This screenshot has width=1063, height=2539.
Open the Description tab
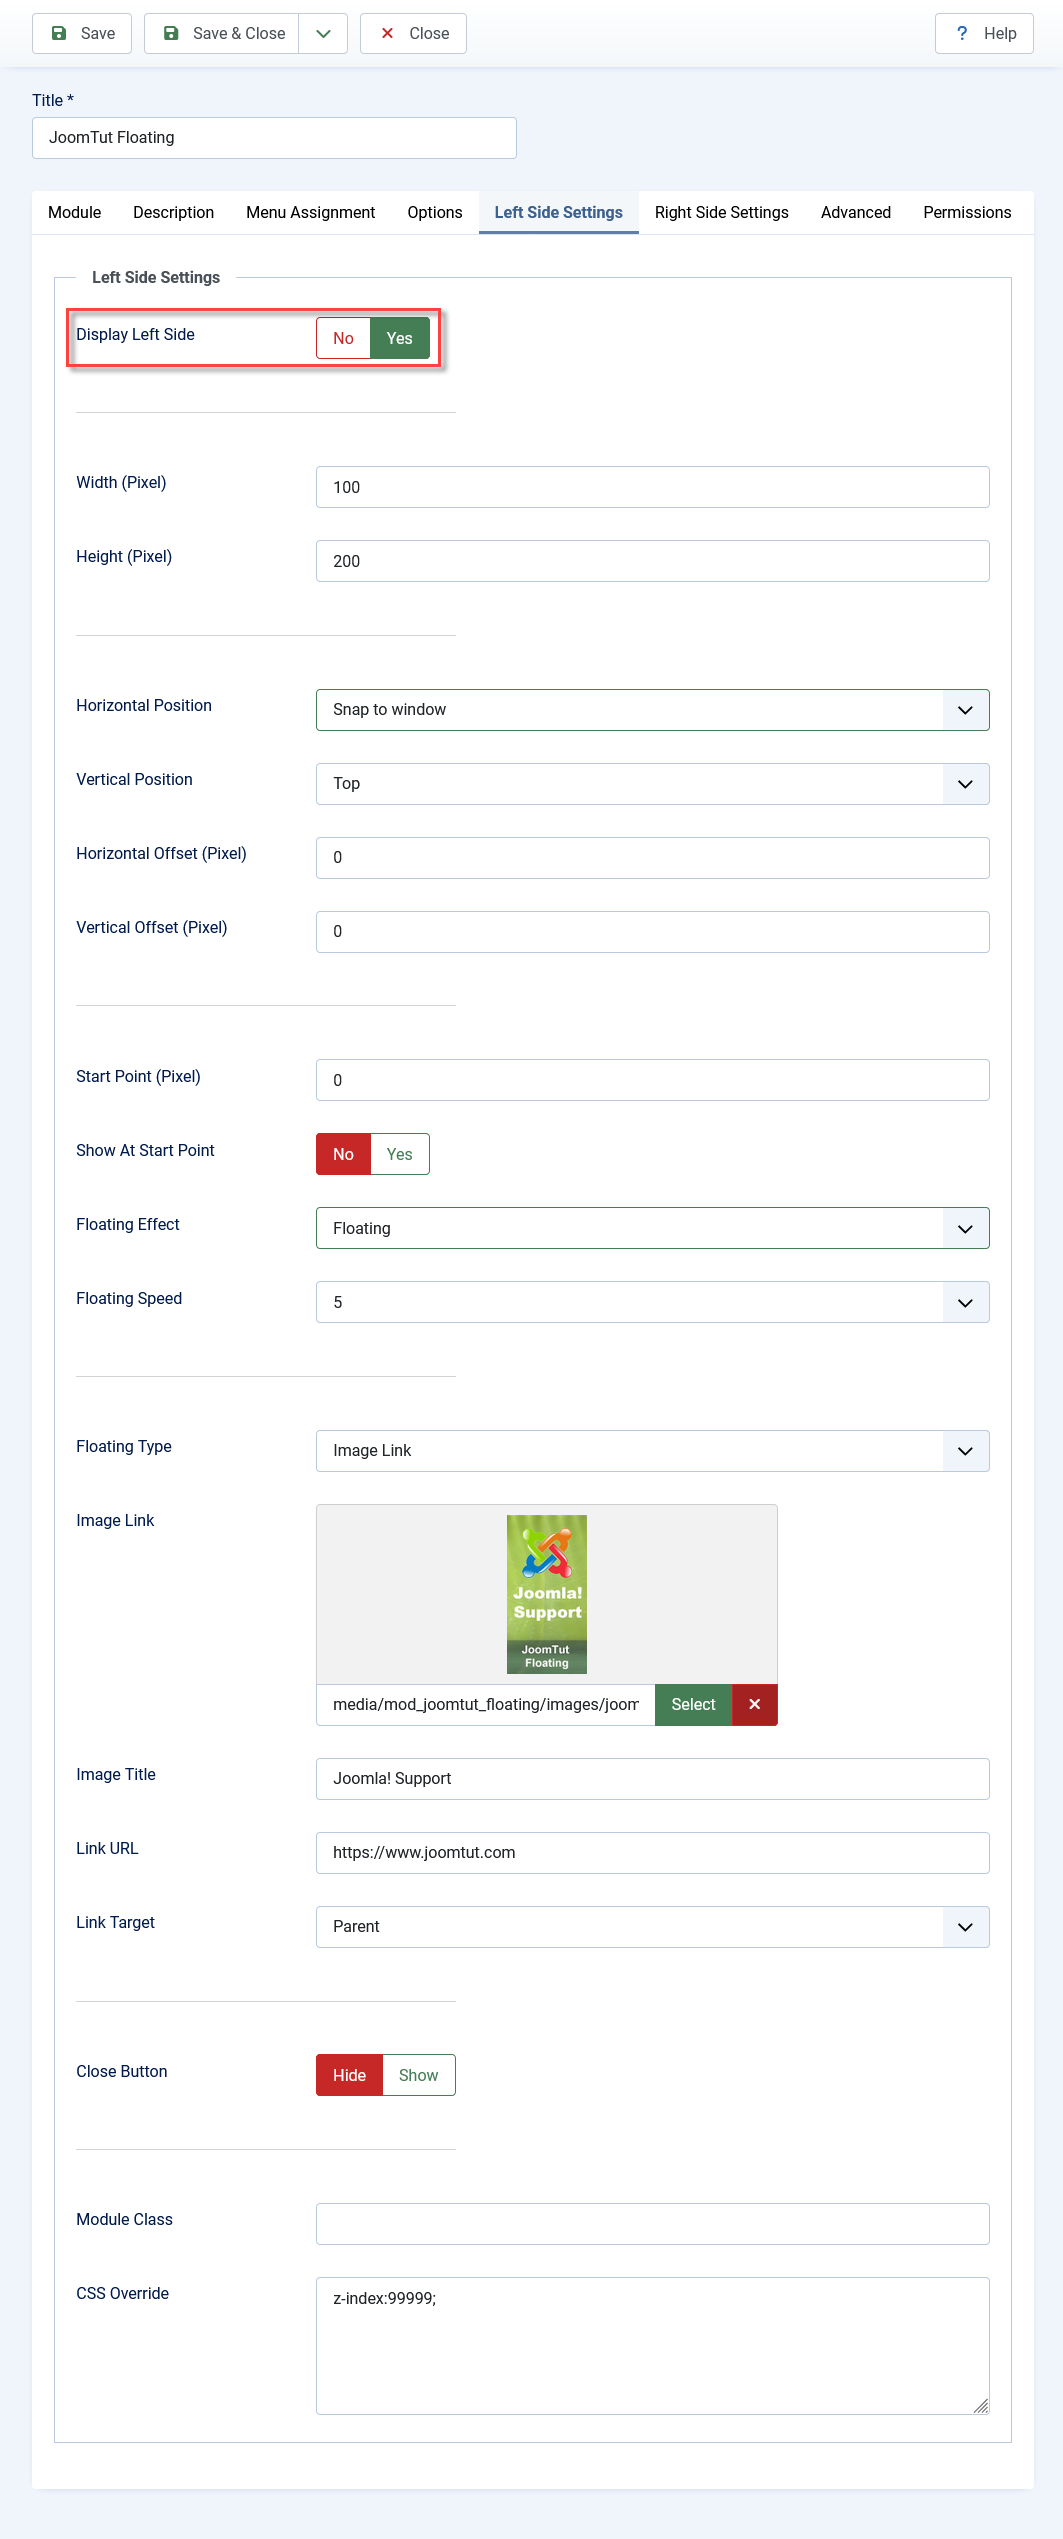[x=174, y=212]
